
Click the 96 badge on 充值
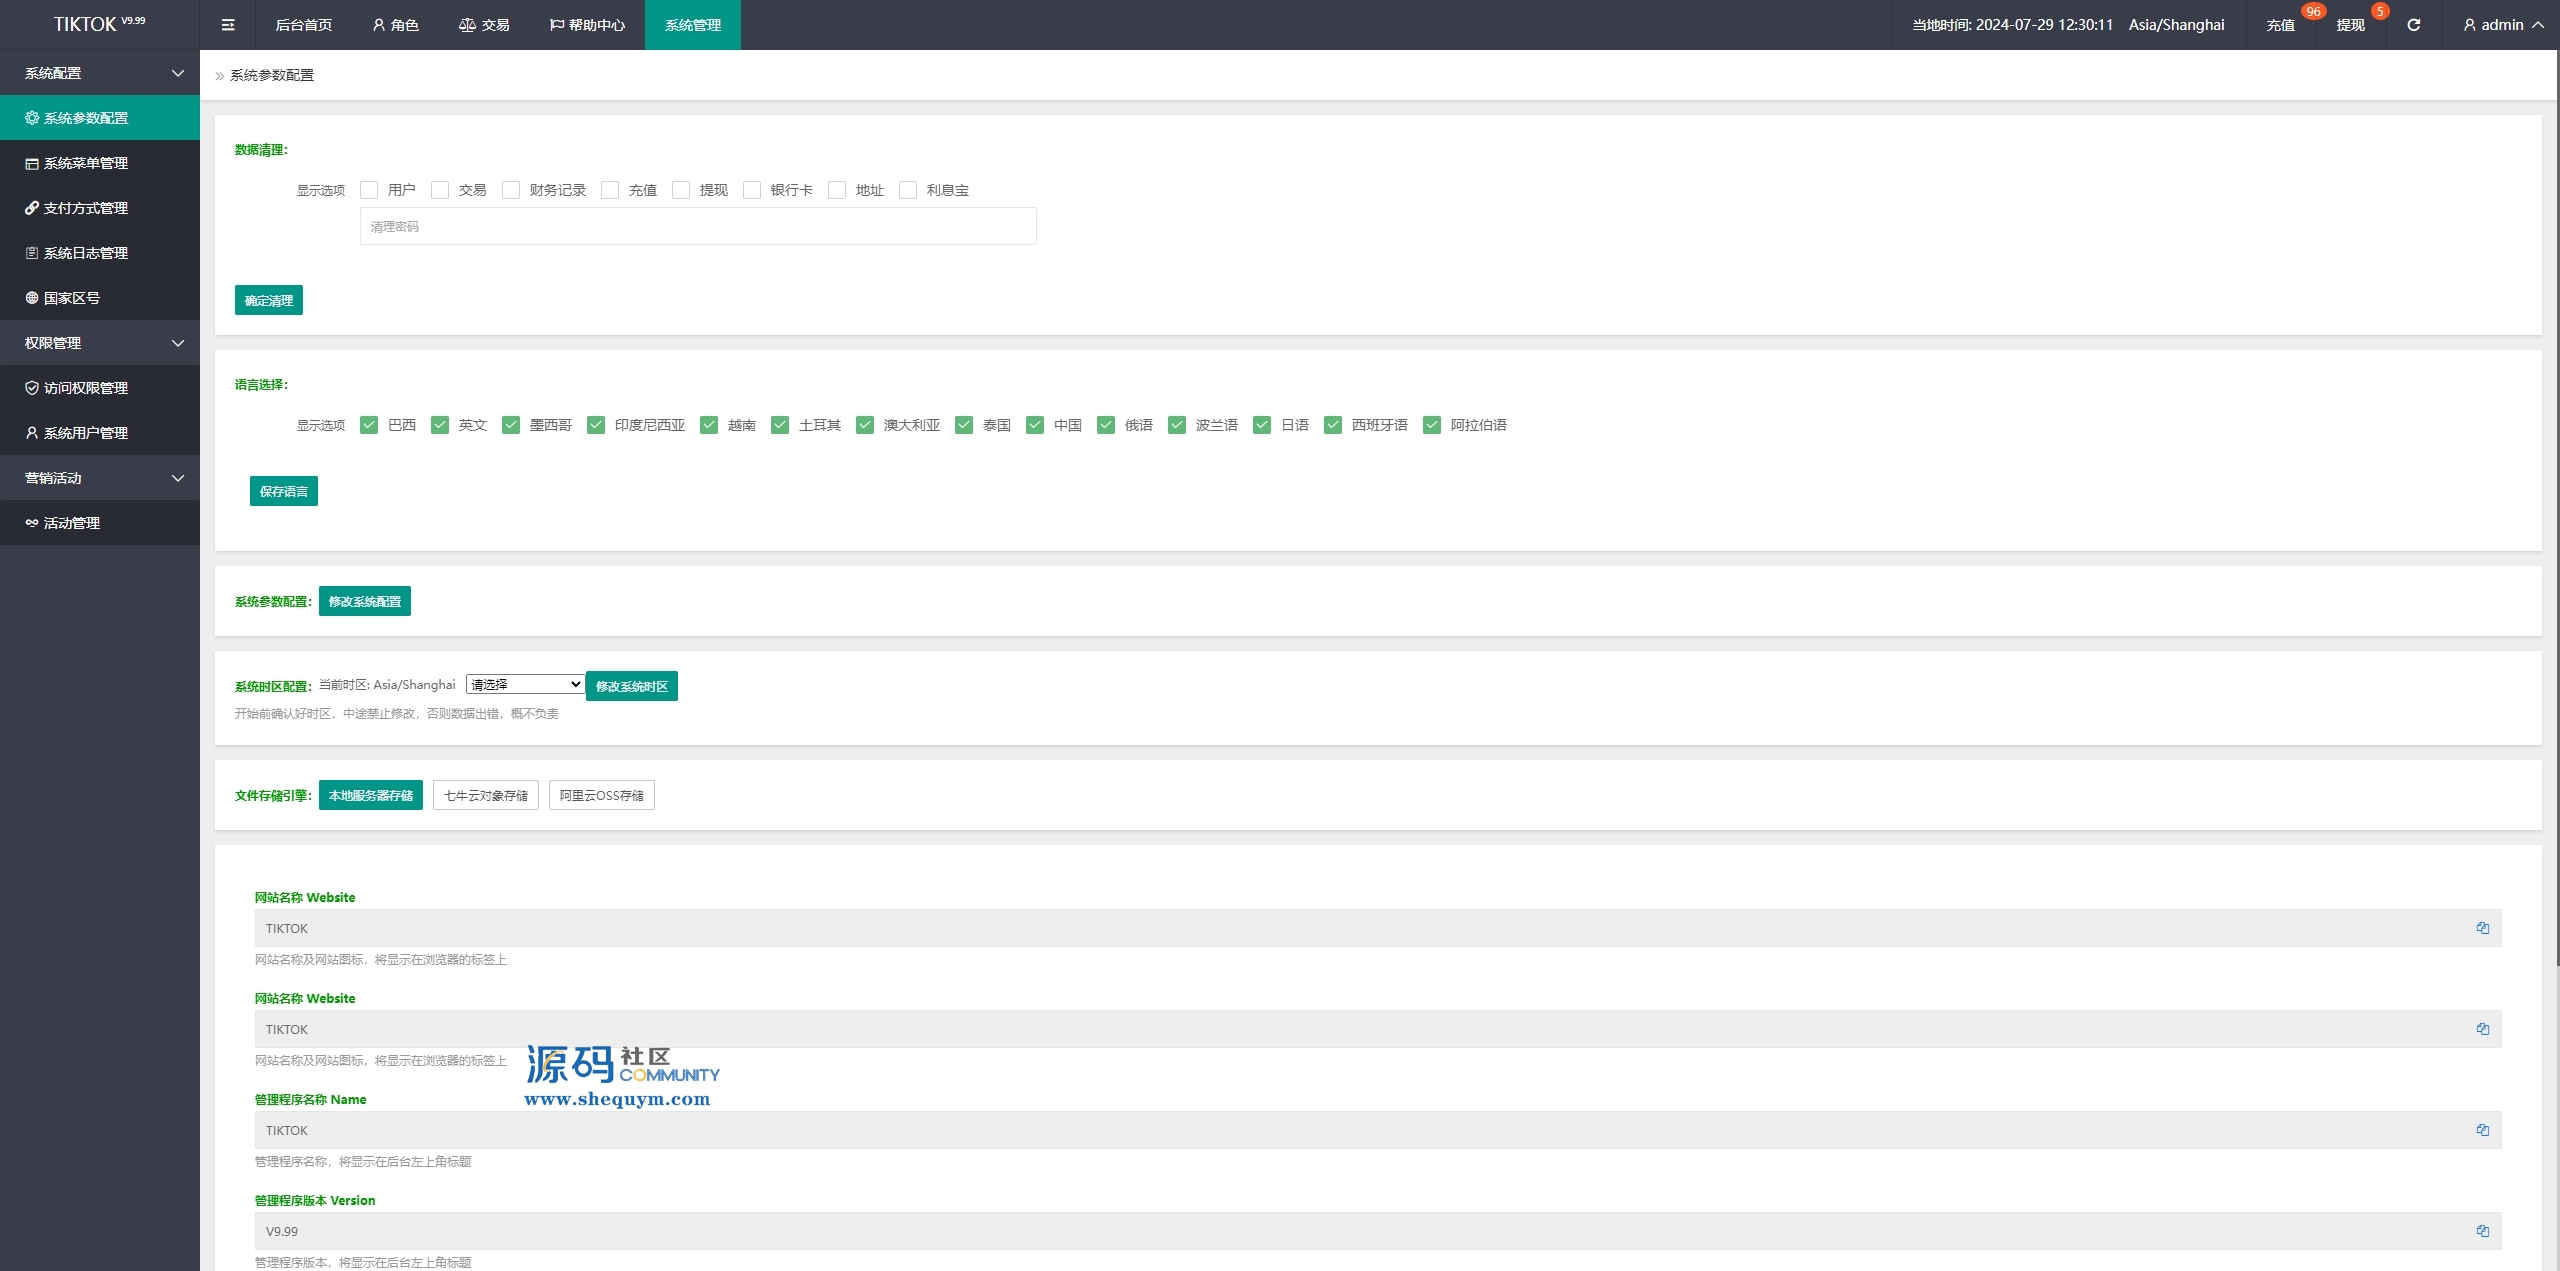coord(2313,12)
